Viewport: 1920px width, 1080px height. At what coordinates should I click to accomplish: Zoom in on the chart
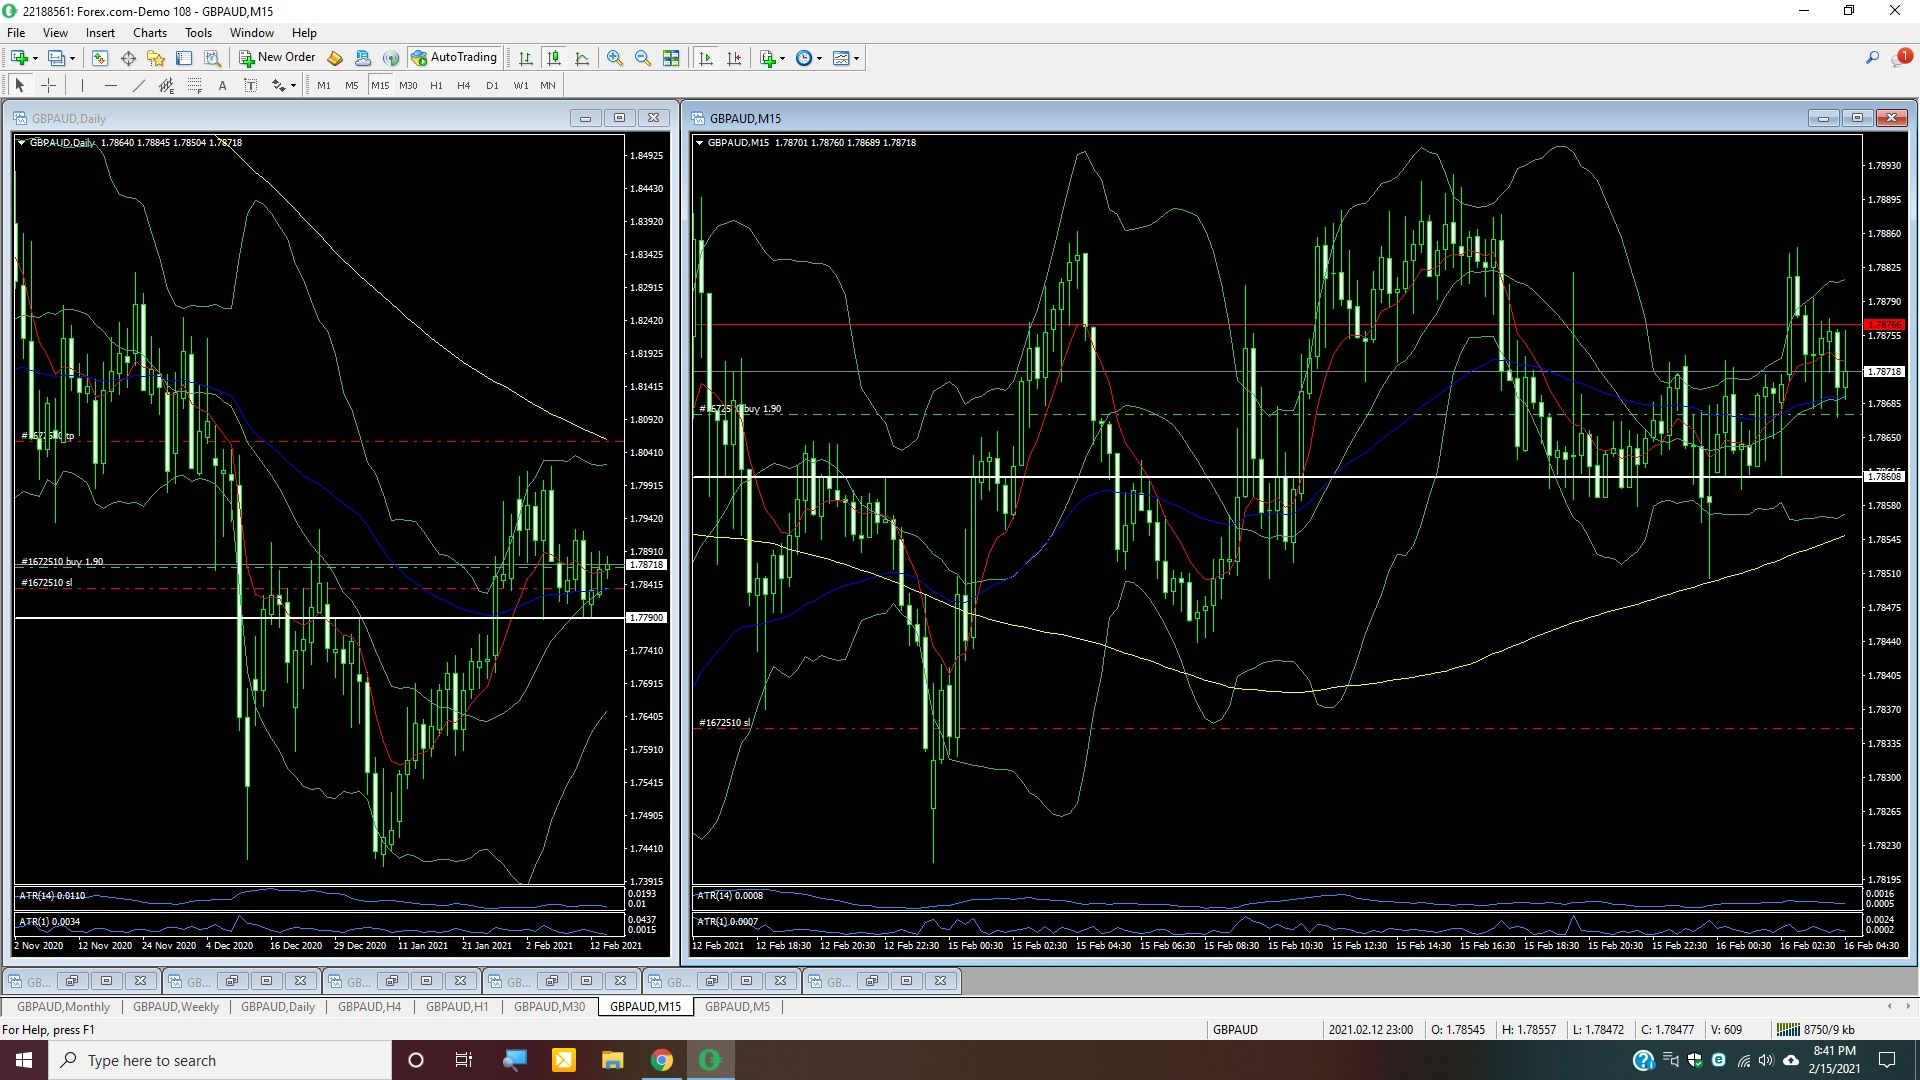pyautogui.click(x=615, y=58)
